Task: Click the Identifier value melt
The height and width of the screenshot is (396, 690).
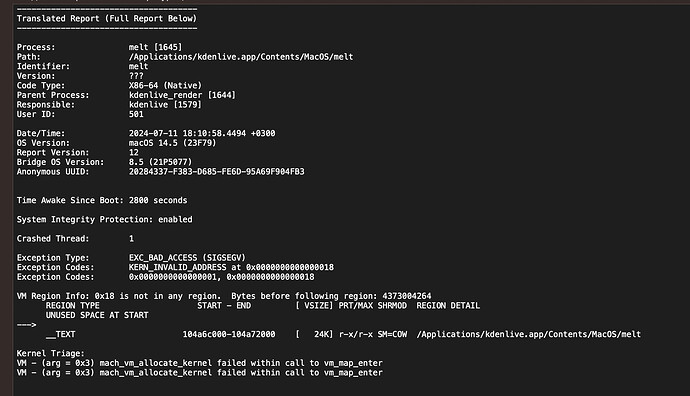Action: [138, 66]
